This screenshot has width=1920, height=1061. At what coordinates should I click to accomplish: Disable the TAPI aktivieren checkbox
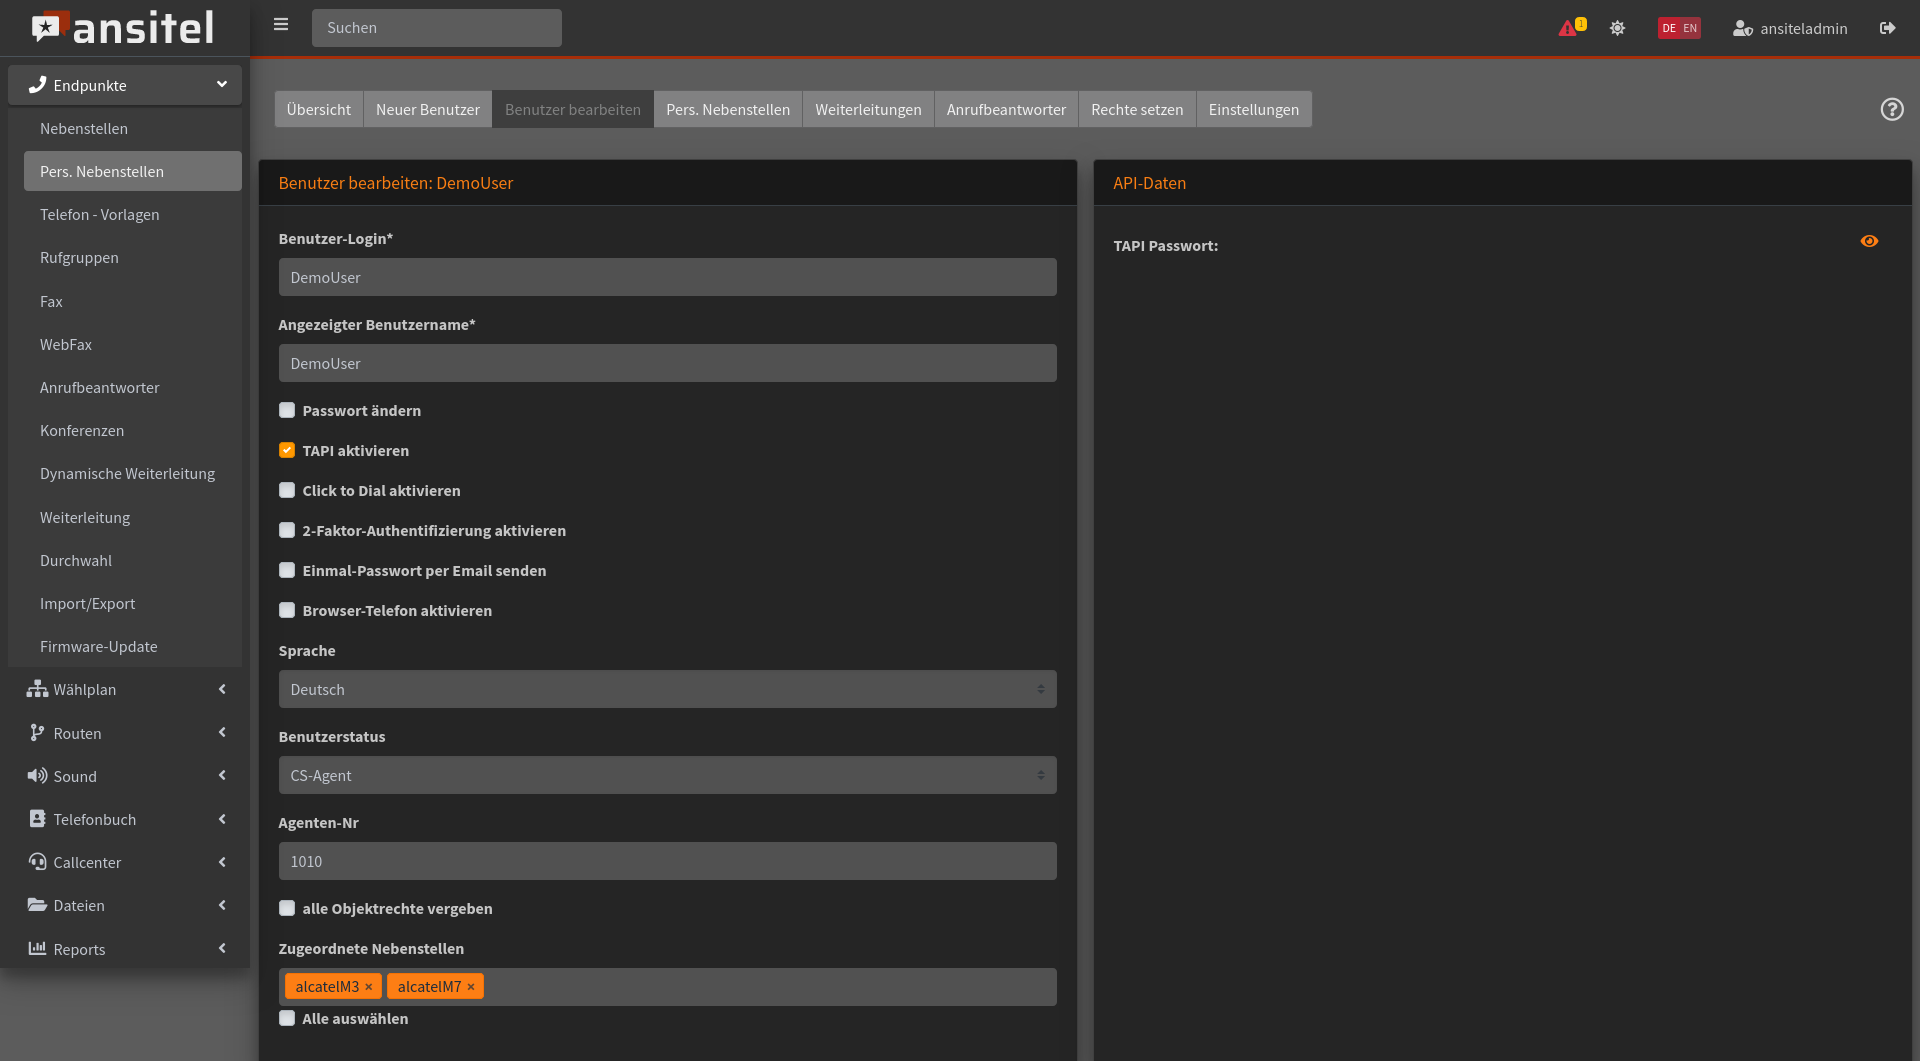(x=287, y=450)
